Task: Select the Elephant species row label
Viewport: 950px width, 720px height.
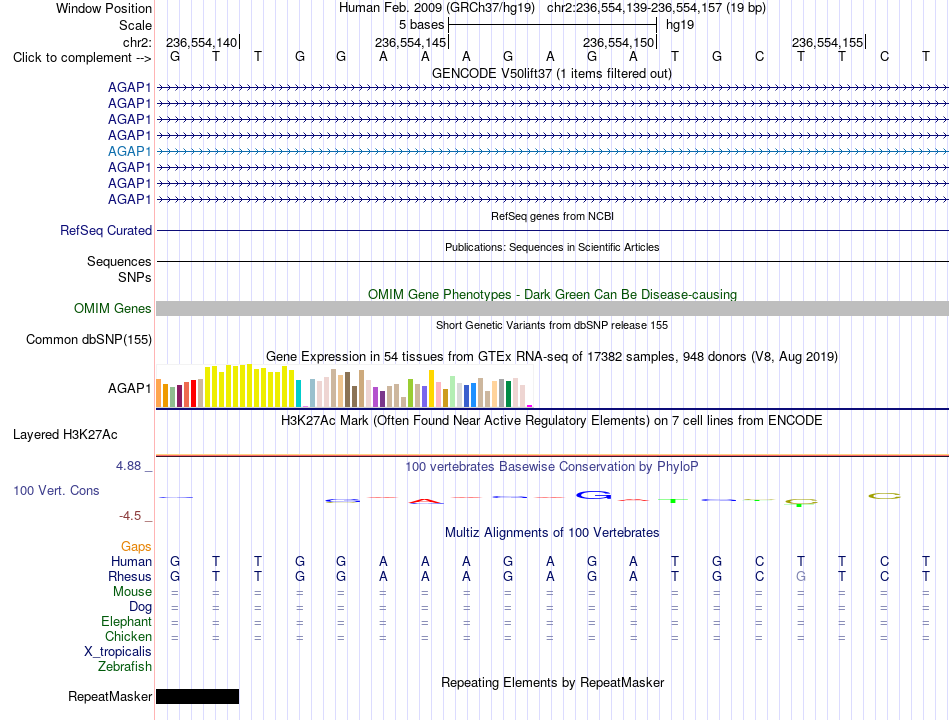Action: click(127, 622)
